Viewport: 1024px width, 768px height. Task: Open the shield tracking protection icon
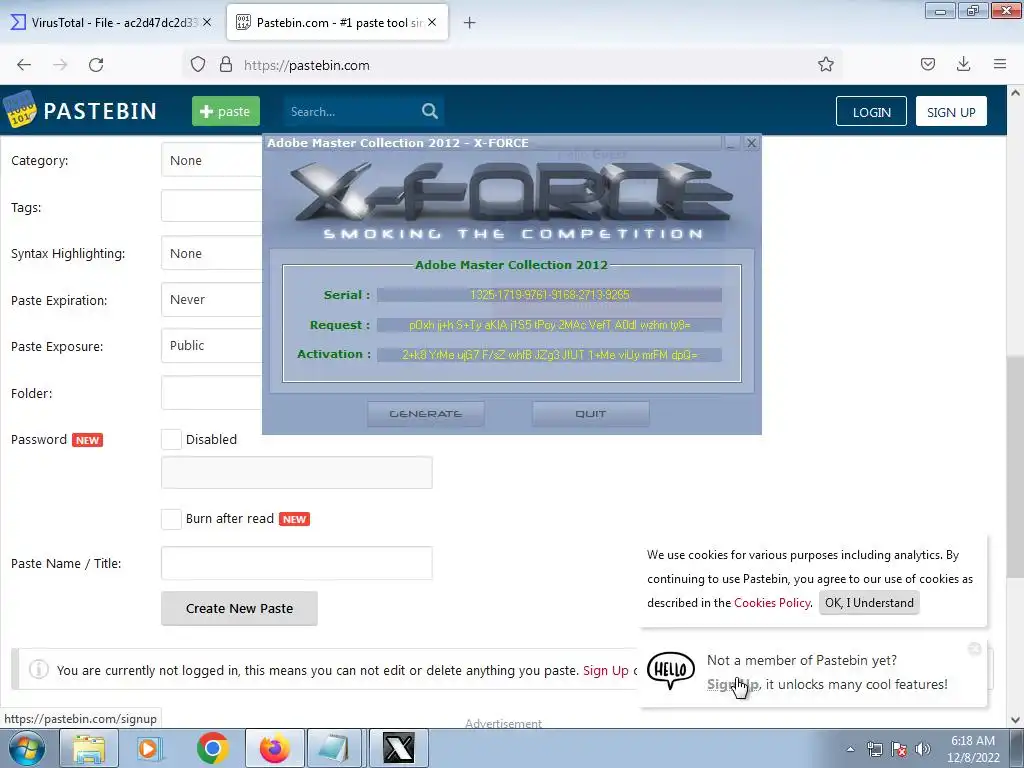click(x=198, y=65)
